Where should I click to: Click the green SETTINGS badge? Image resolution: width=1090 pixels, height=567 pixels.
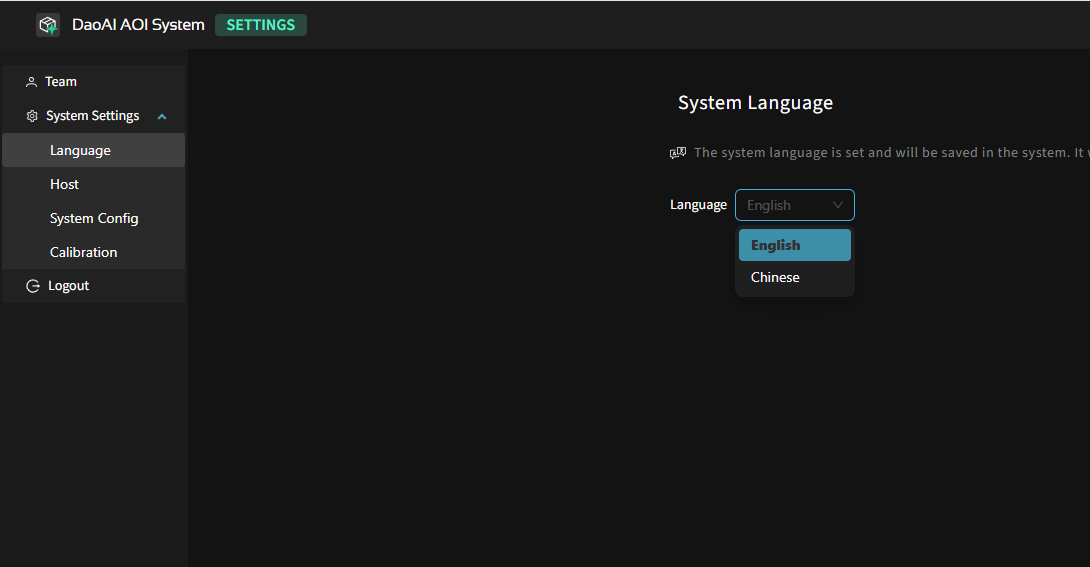tap(261, 25)
